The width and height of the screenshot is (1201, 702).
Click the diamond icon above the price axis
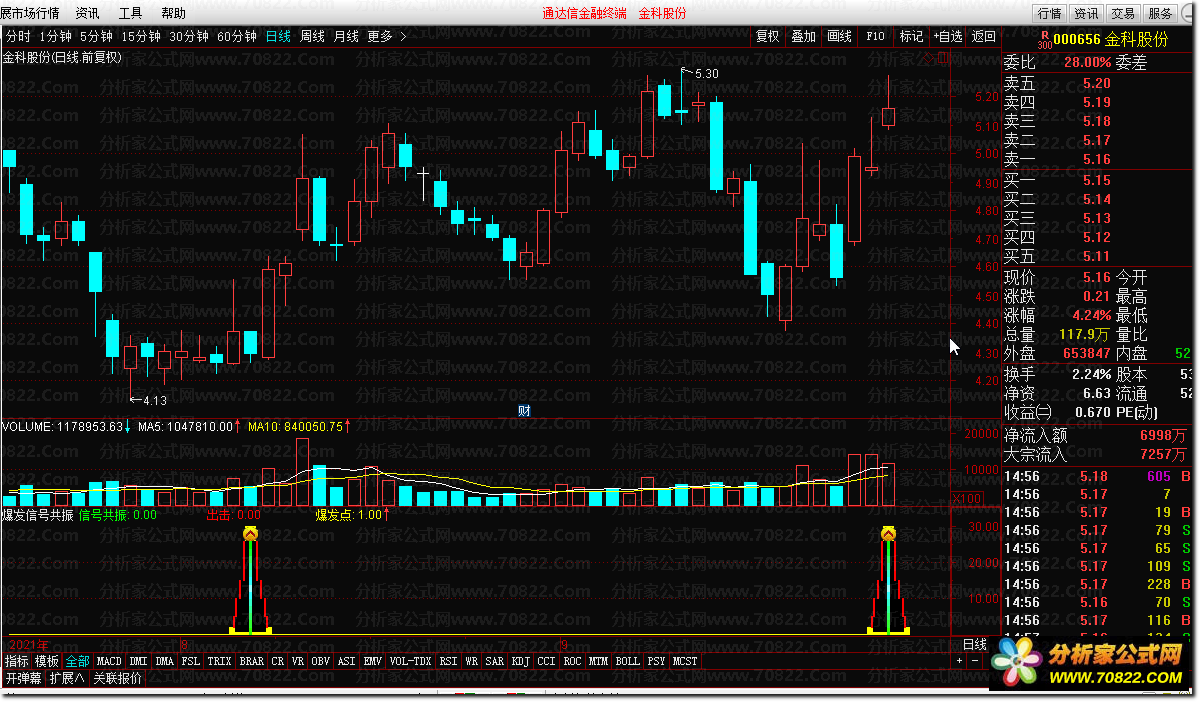[x=927, y=58]
